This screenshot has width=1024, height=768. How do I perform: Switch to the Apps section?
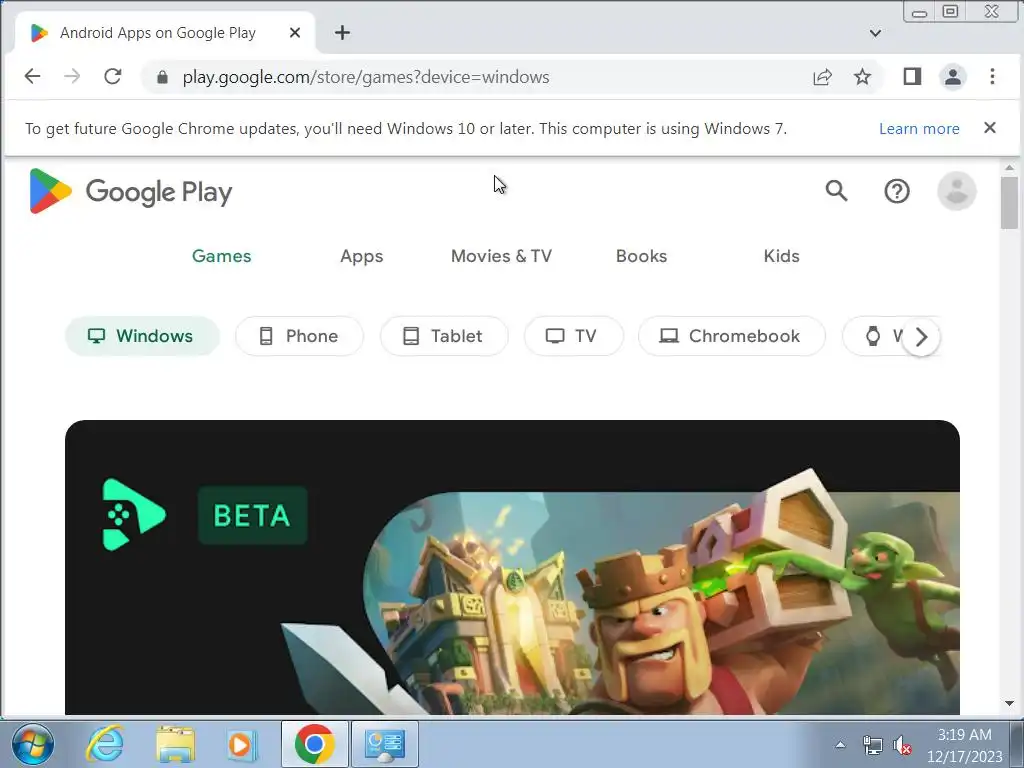point(361,256)
